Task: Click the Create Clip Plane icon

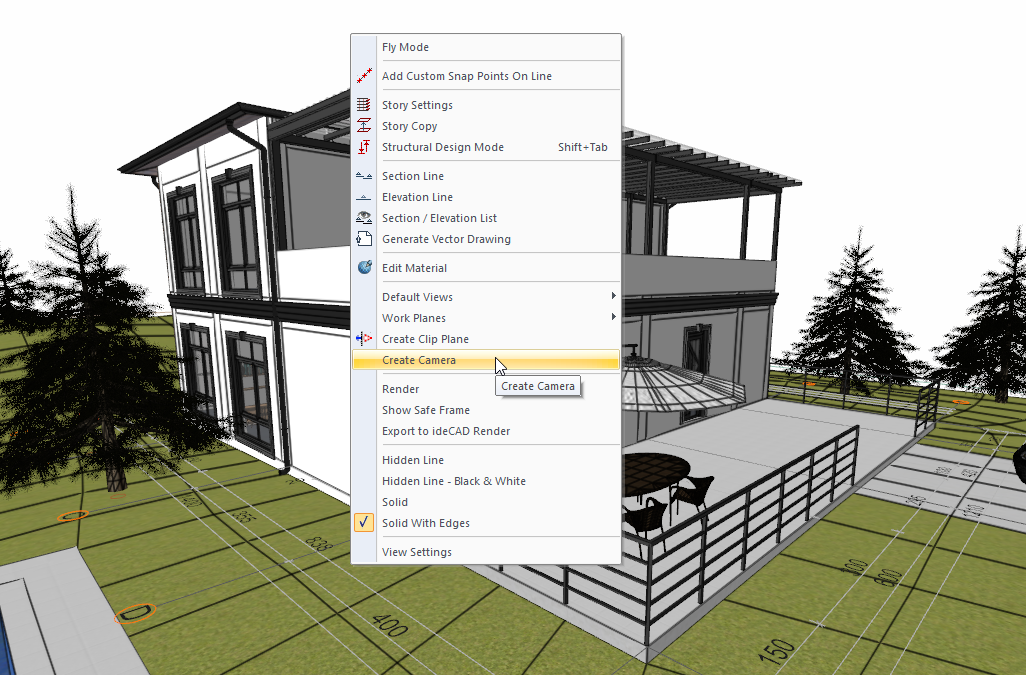Action: click(364, 339)
